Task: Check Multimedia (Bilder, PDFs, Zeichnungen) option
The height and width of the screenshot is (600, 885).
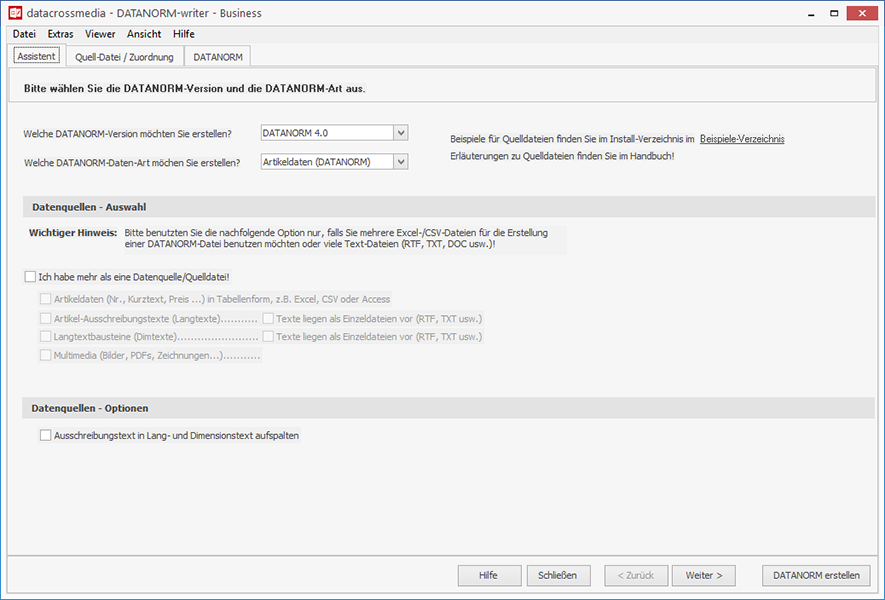Action: (46, 355)
